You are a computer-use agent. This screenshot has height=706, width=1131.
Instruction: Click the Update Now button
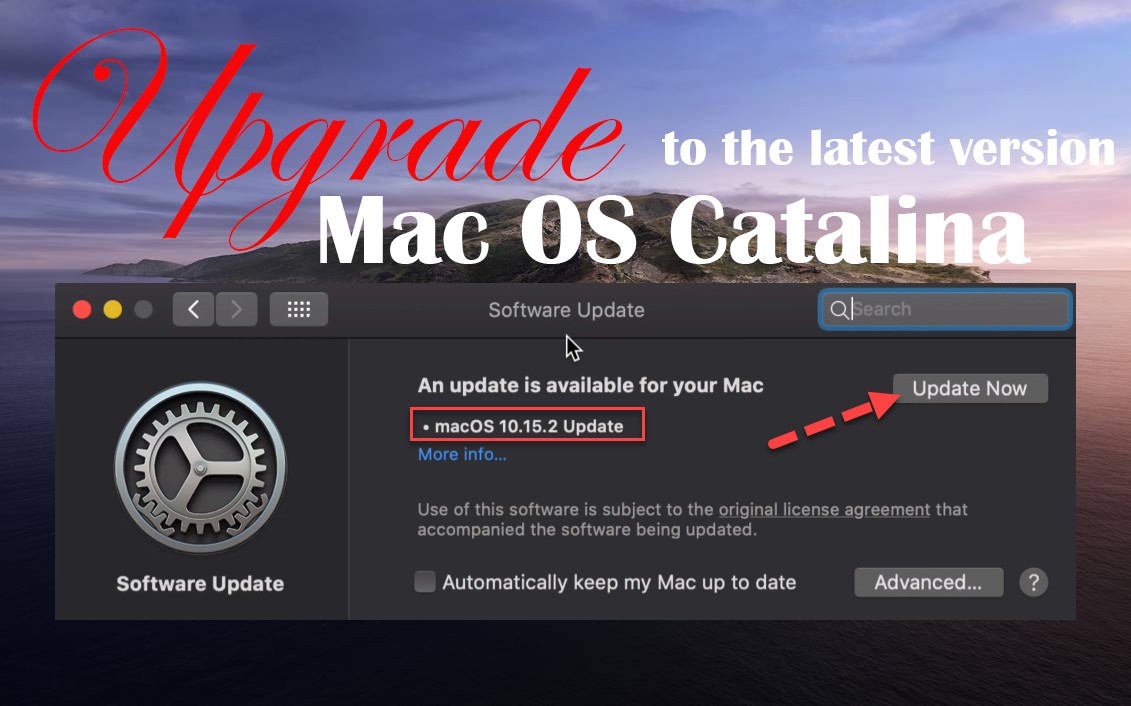point(970,388)
